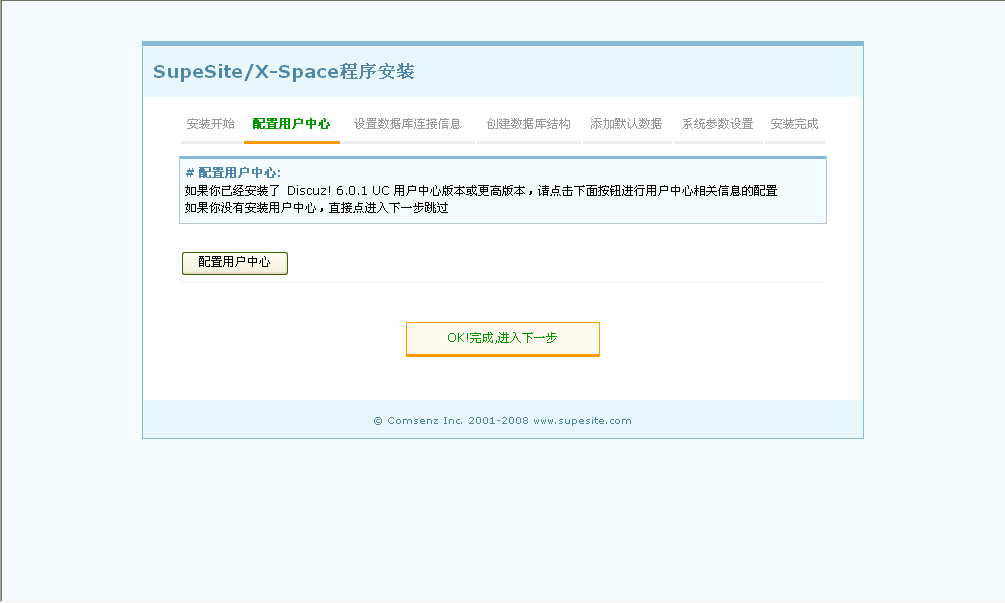Open the 设置数据库连接信息 step tab
This screenshot has height=603, width=1005.
tap(408, 124)
